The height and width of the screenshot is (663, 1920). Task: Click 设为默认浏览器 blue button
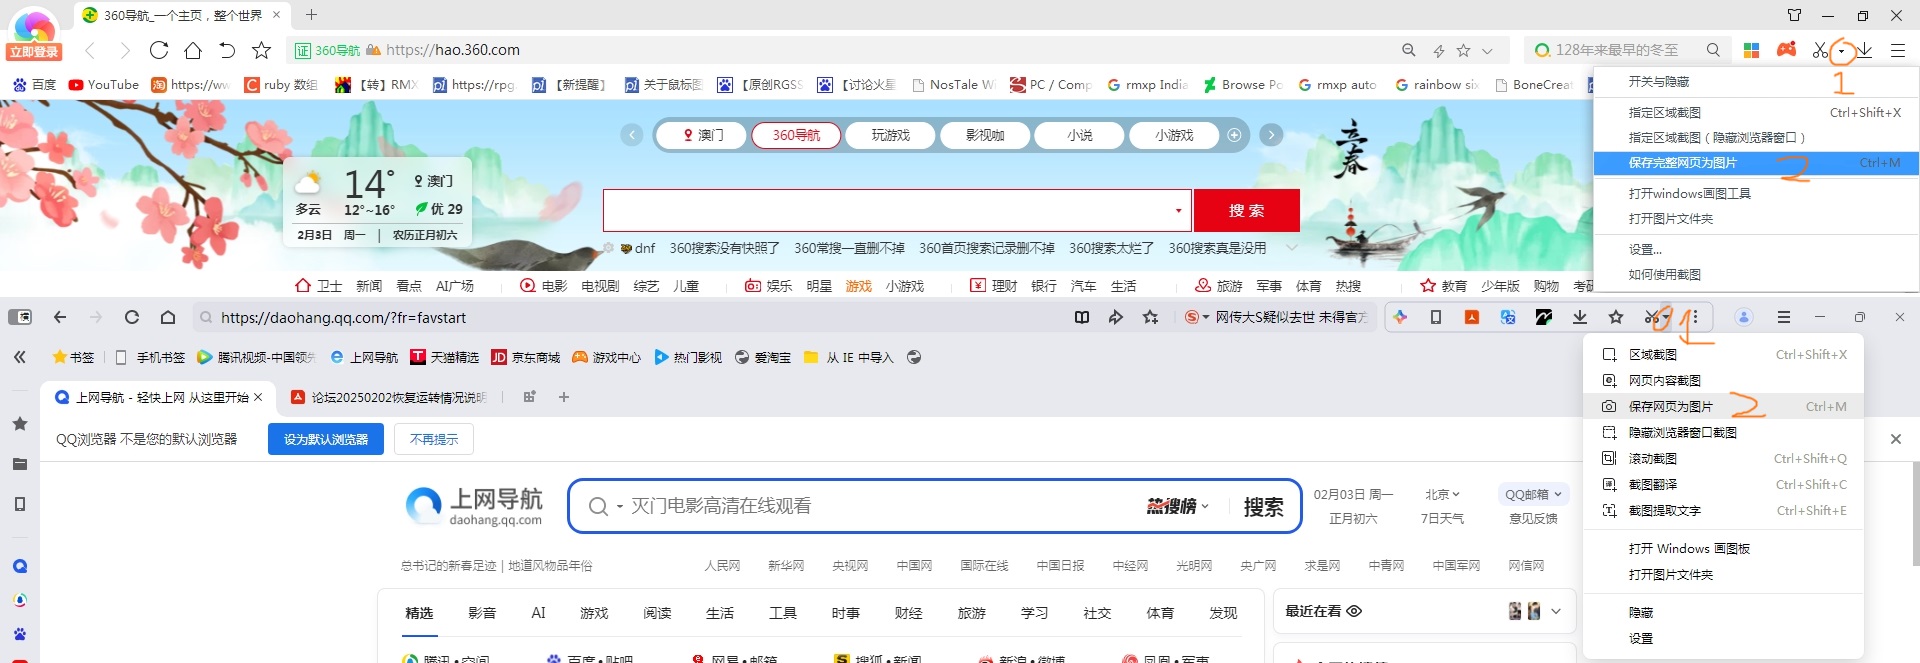(x=326, y=439)
